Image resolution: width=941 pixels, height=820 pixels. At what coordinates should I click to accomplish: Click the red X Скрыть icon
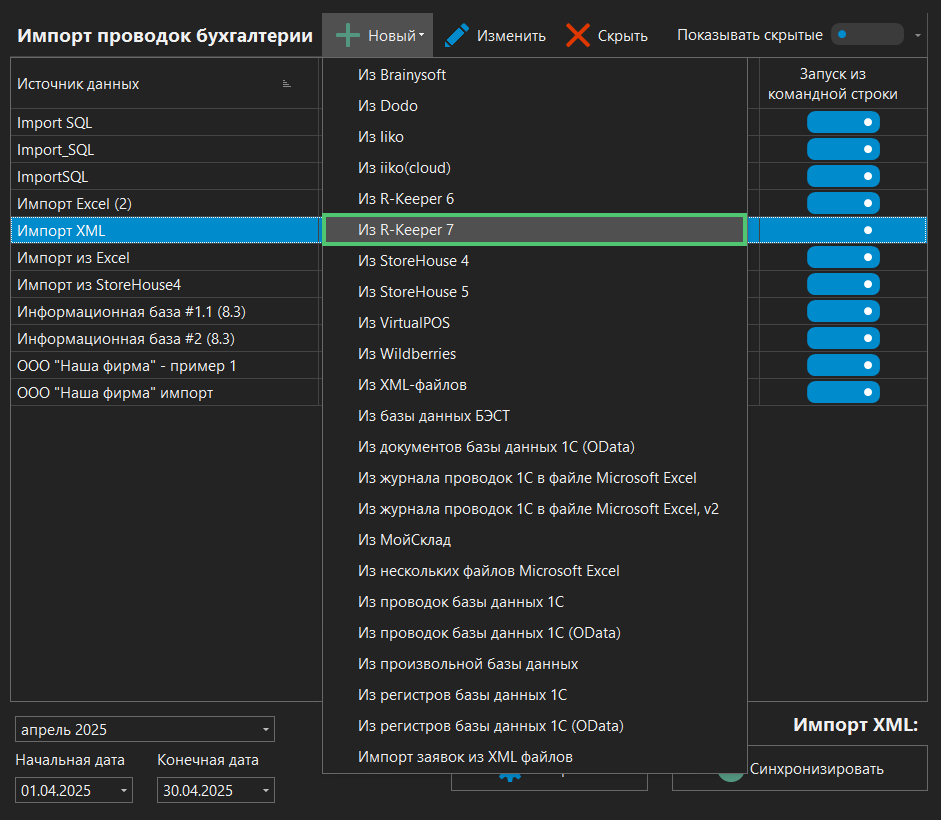pyautogui.click(x=578, y=36)
